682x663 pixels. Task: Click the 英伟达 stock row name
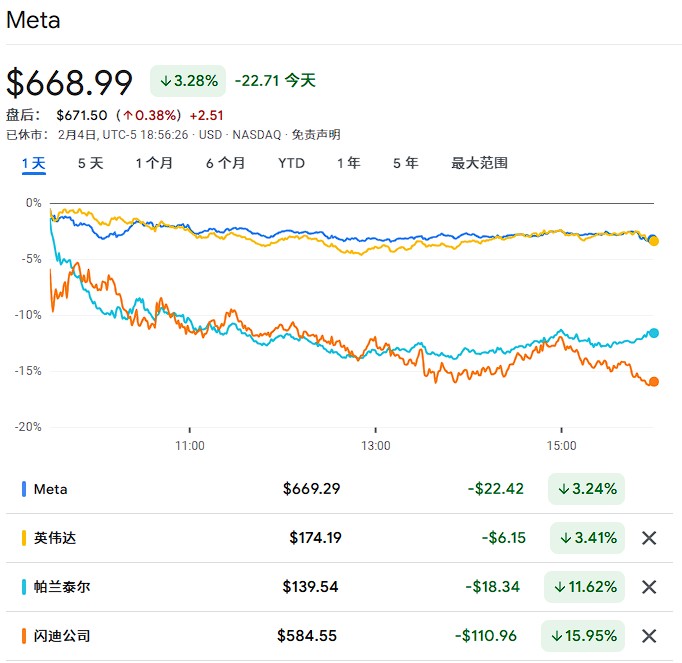click(x=55, y=538)
